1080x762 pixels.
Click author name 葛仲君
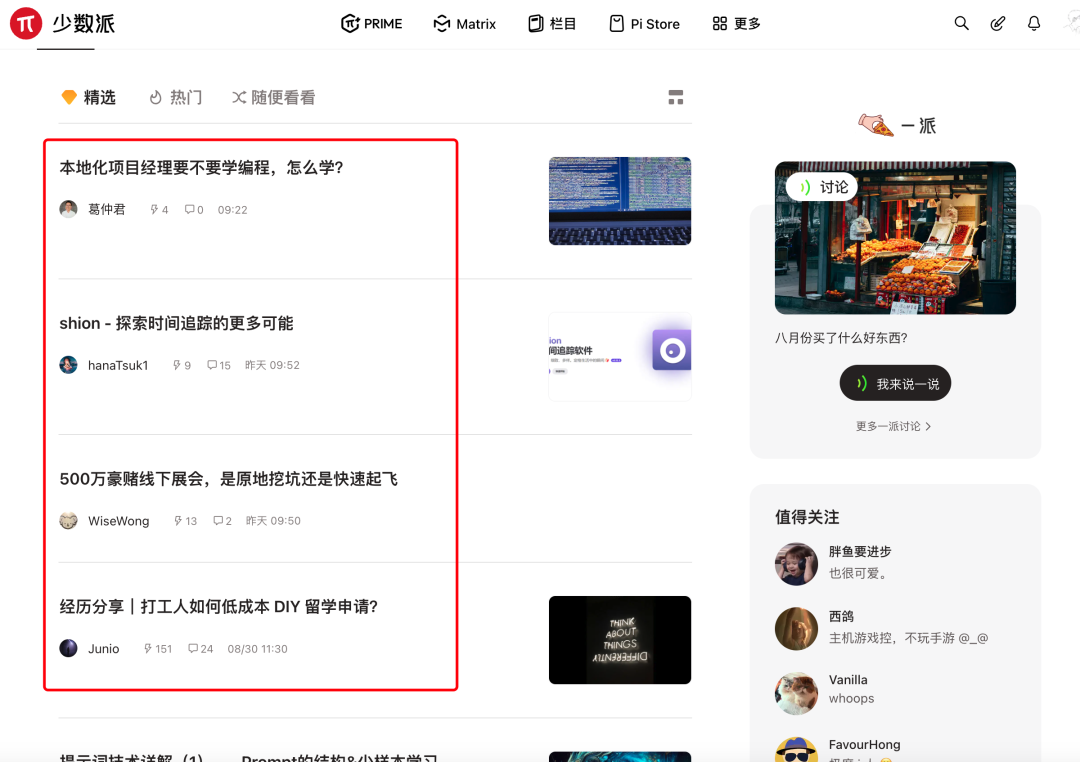(107, 209)
